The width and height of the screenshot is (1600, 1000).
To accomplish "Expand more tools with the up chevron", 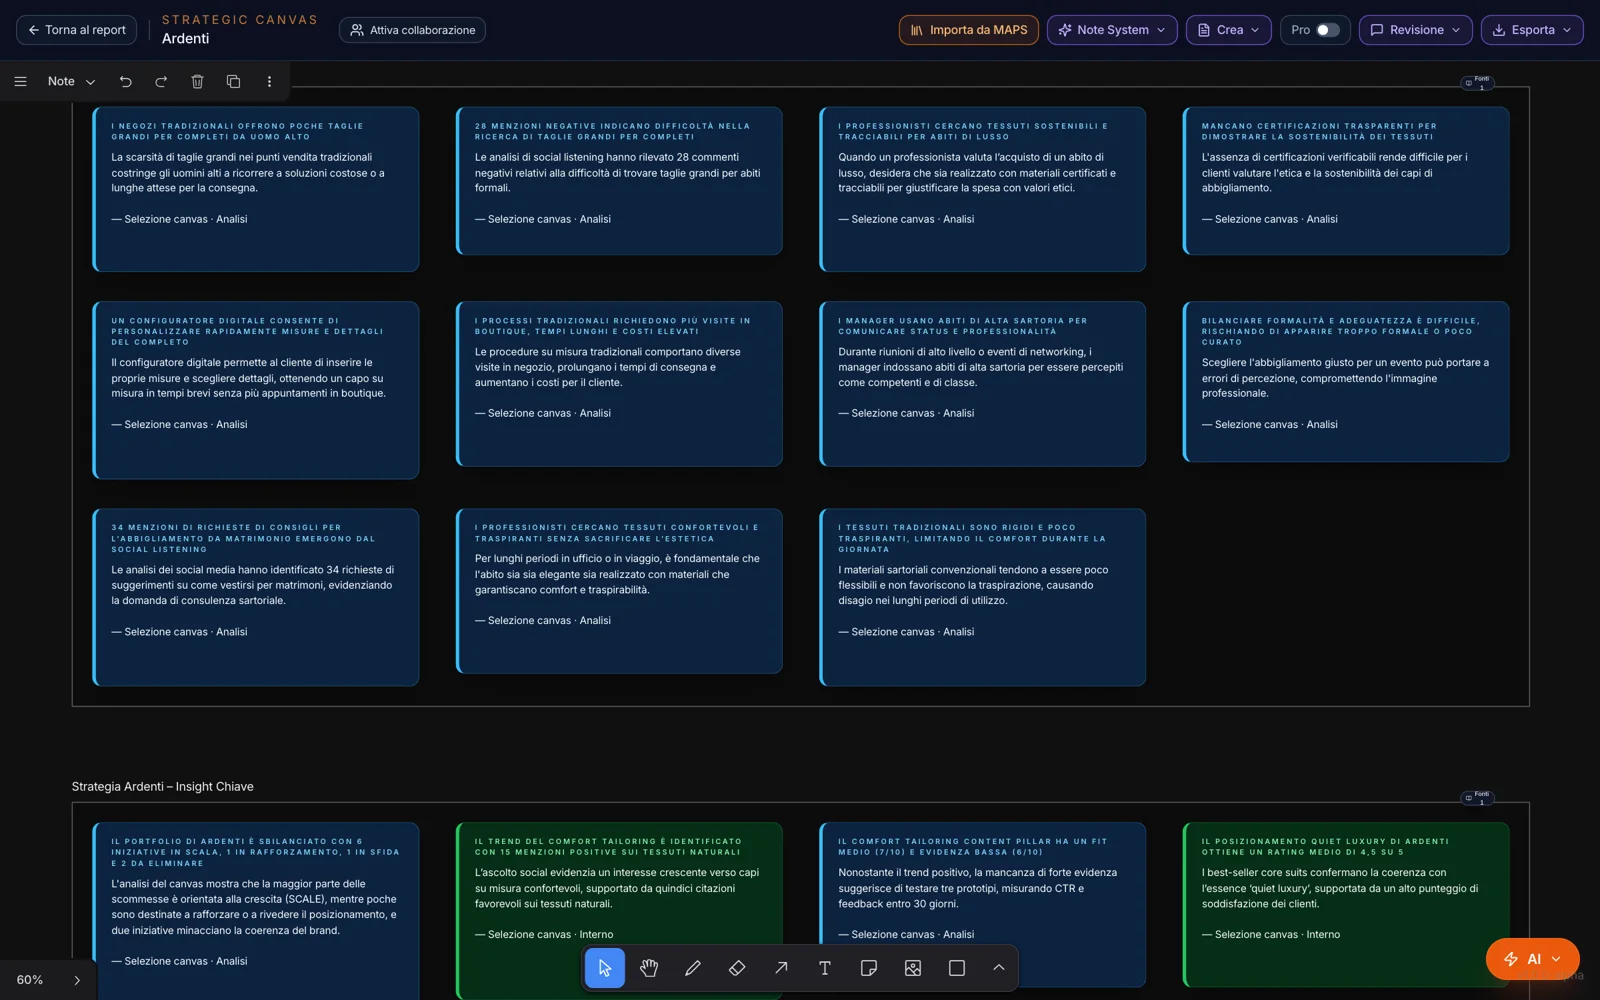I will click(999, 968).
